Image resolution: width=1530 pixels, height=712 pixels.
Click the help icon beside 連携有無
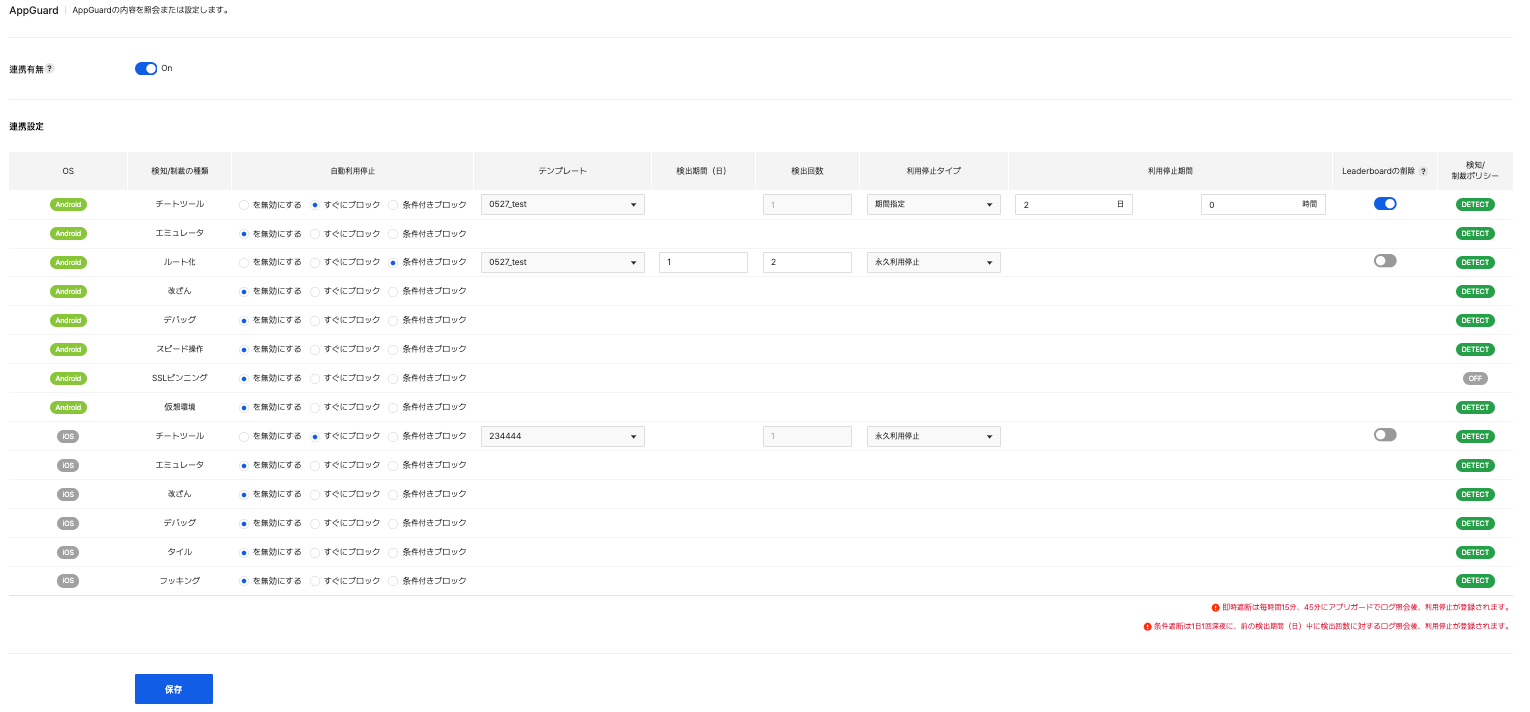tap(50, 69)
